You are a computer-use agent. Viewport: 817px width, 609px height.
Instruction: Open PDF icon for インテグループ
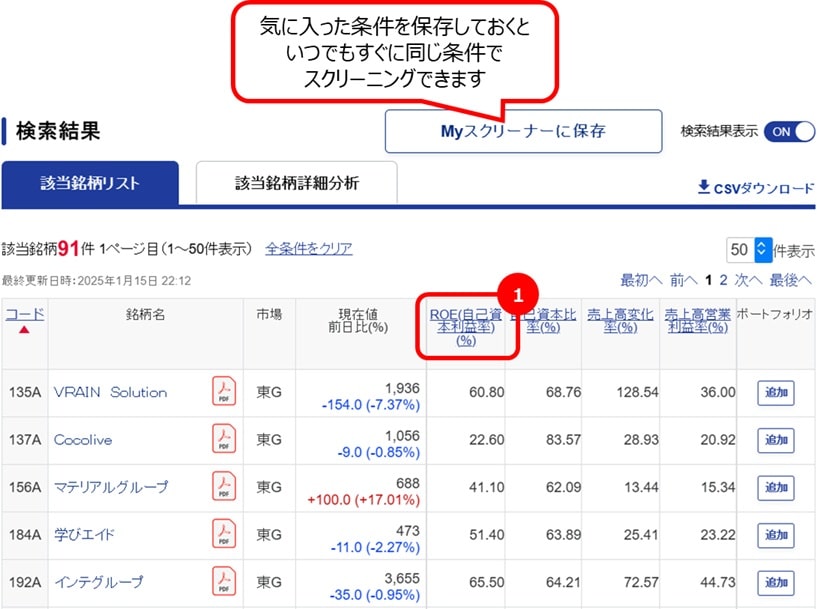pos(224,581)
